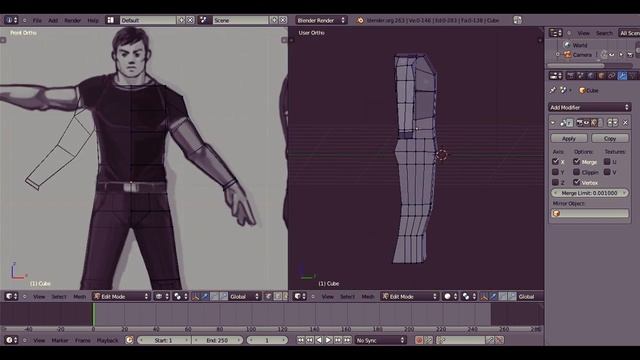Open the Object constraints tab
This screenshot has width=640, height=360.
pos(611,76)
